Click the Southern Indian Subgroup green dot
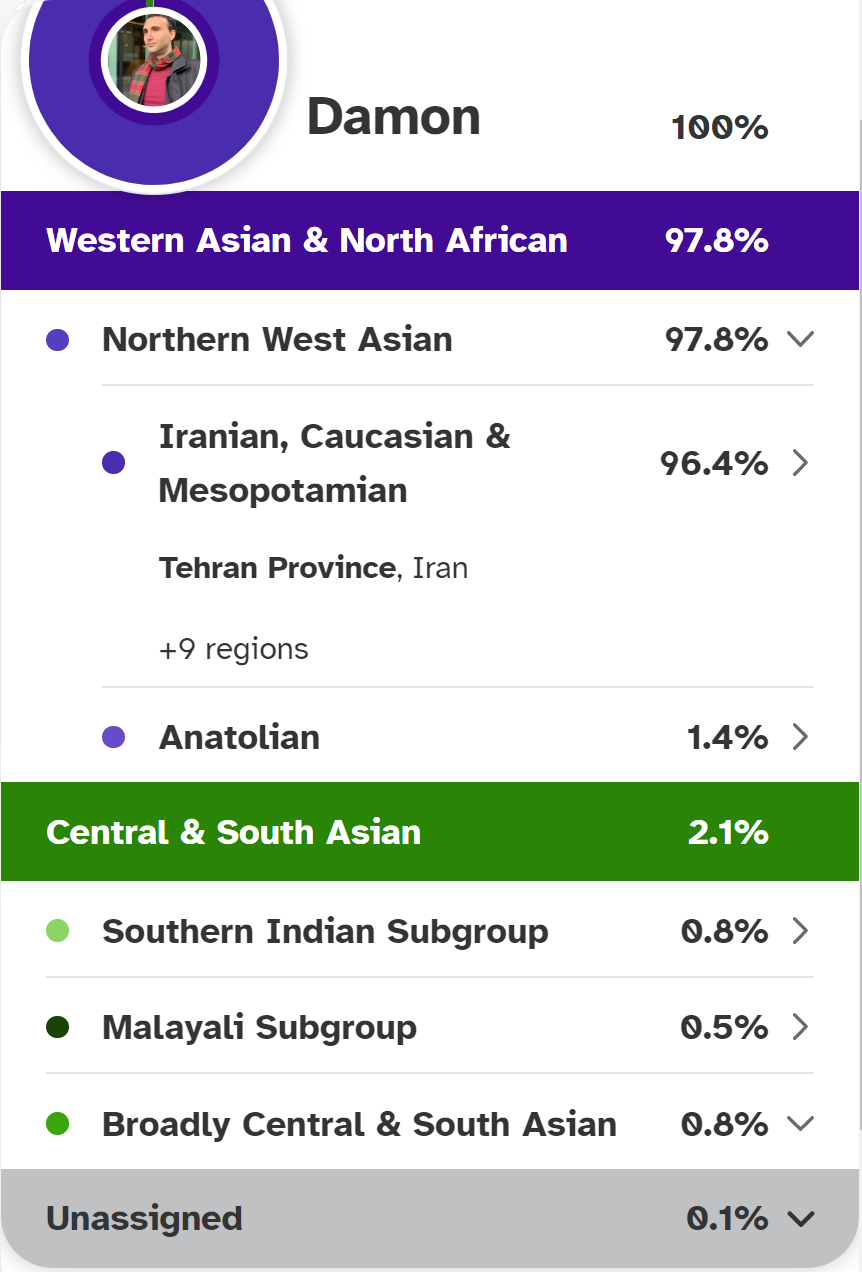Screen dimensions: 862x1272 coord(58,932)
